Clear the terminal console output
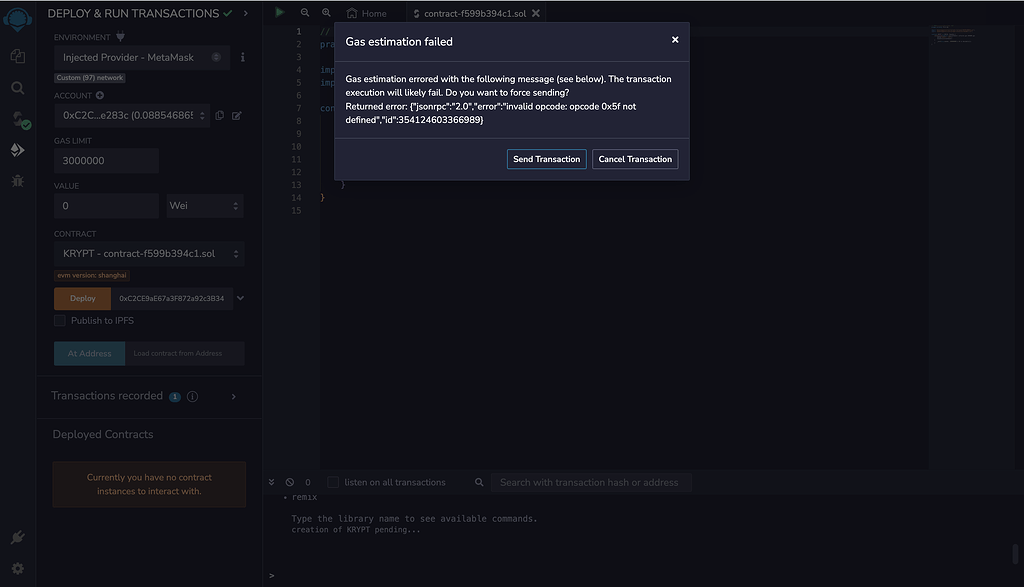Screen dimensions: 1024x587 (289, 482)
